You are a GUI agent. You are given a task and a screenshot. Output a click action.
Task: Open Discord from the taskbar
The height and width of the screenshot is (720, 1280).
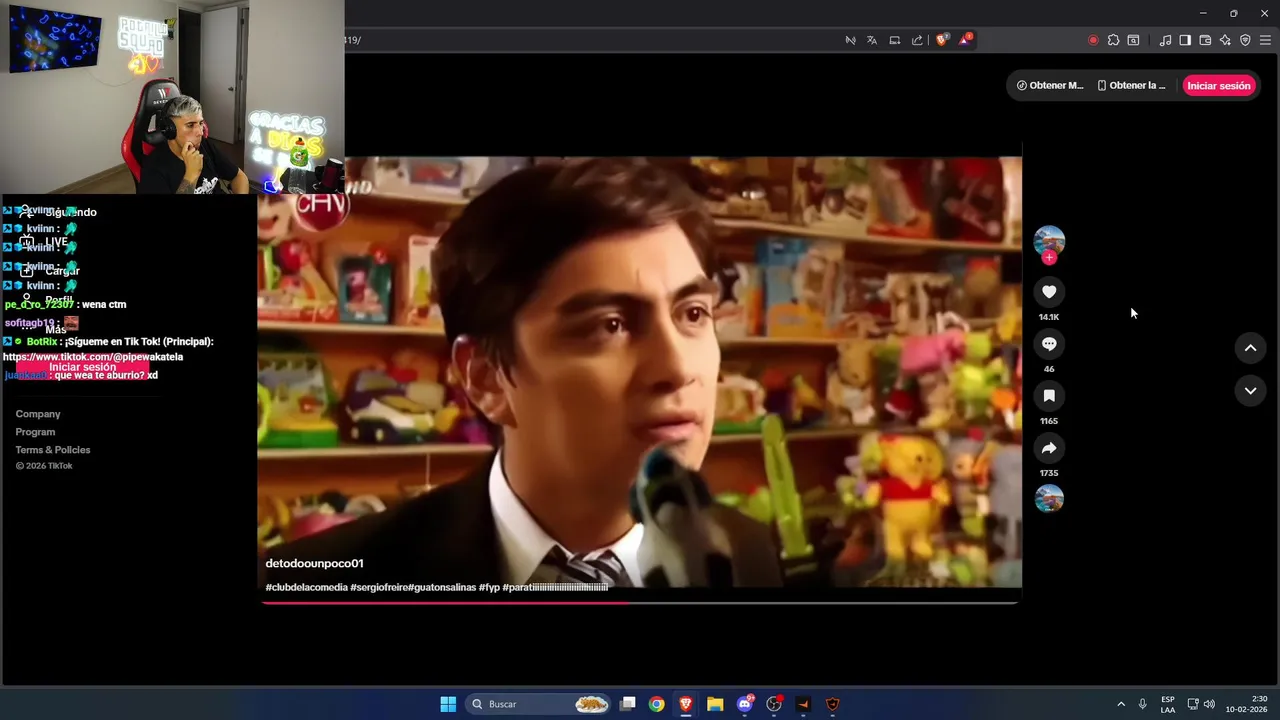click(x=745, y=704)
